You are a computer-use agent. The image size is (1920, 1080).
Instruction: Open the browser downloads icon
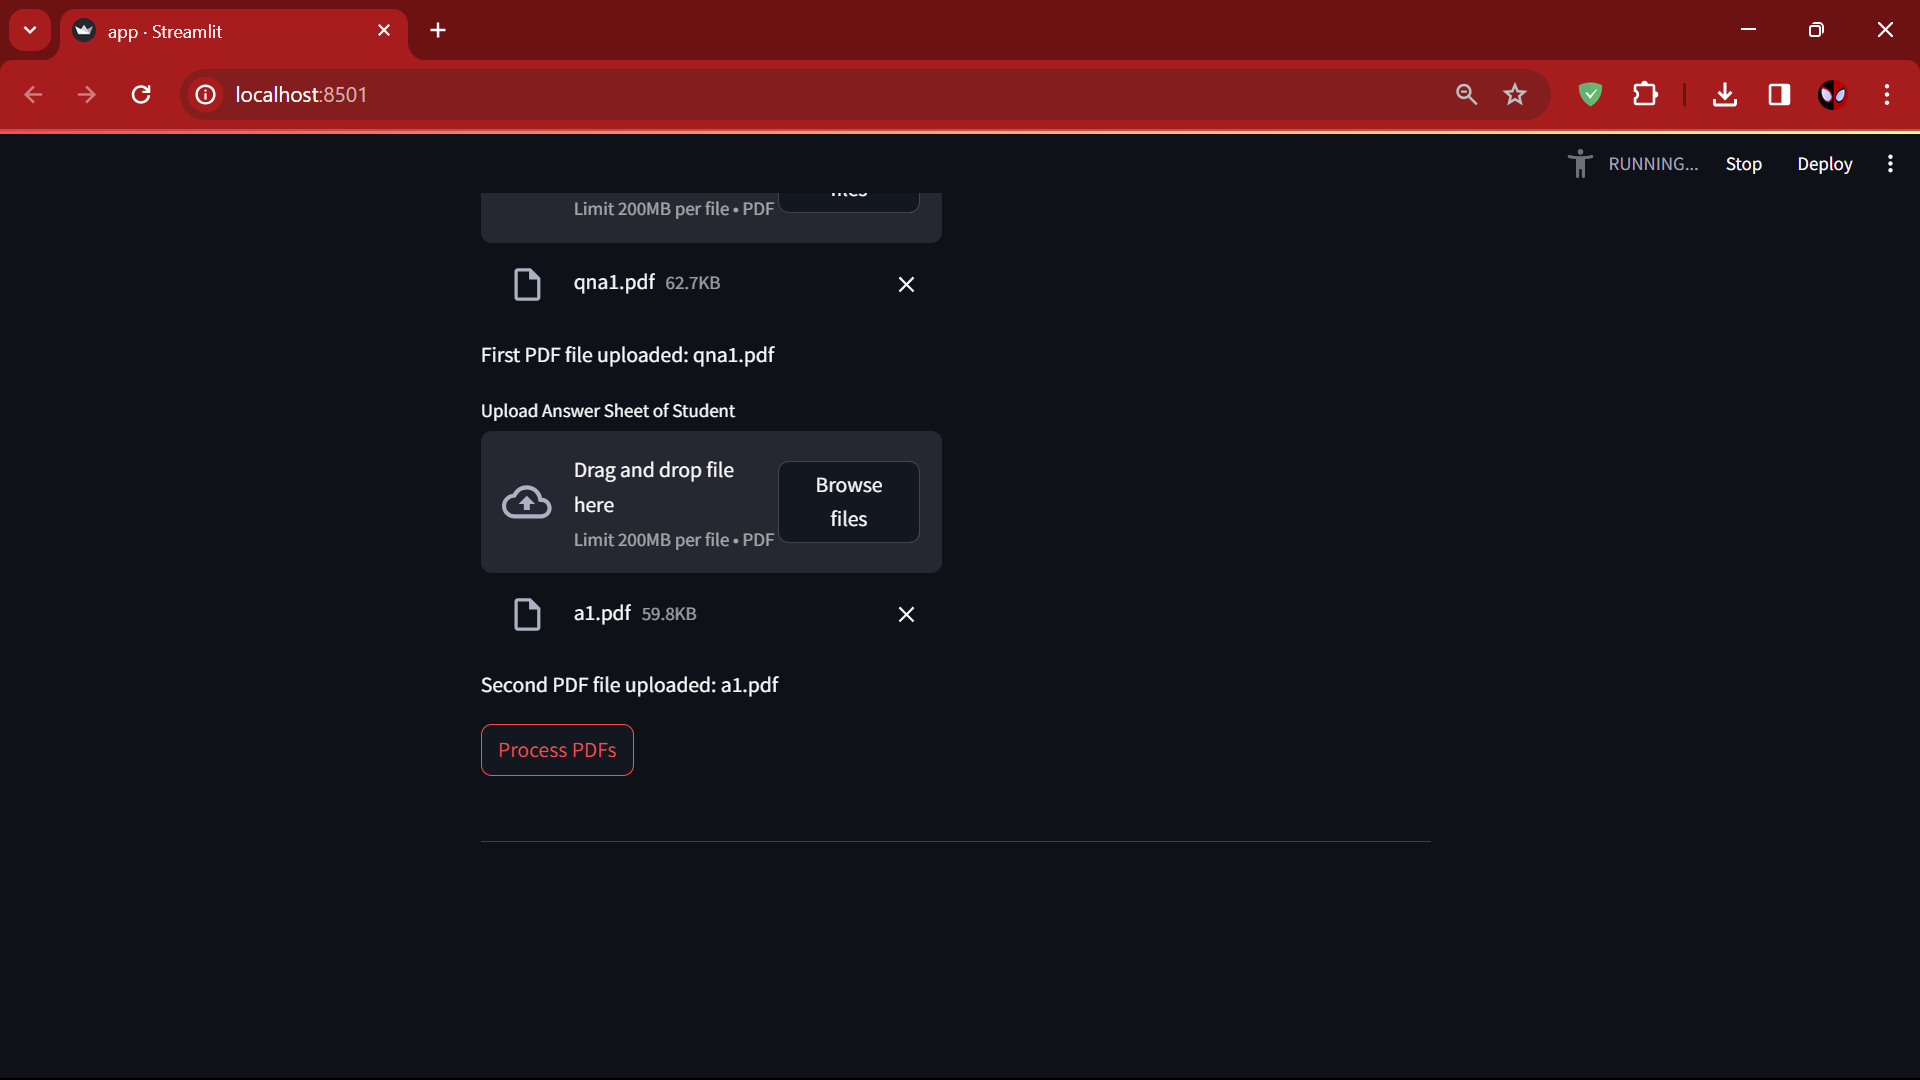pyautogui.click(x=1724, y=95)
